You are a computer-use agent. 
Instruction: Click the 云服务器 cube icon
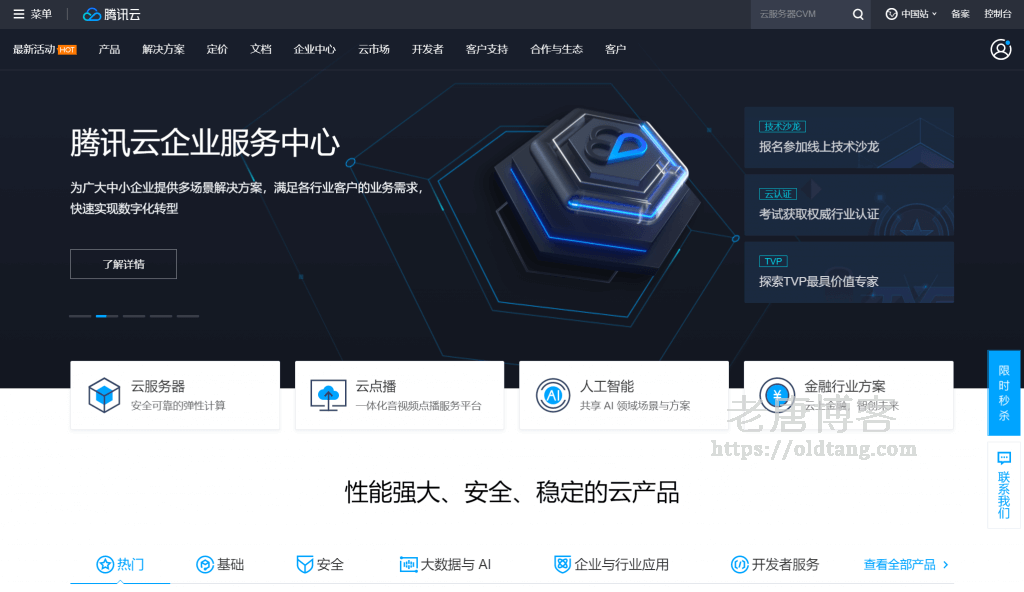[x=104, y=395]
